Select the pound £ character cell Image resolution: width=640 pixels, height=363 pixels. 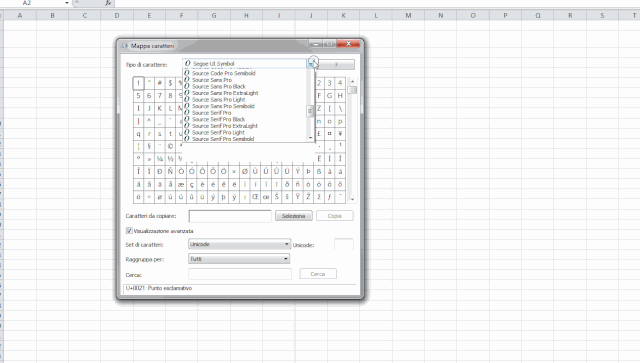point(319,134)
